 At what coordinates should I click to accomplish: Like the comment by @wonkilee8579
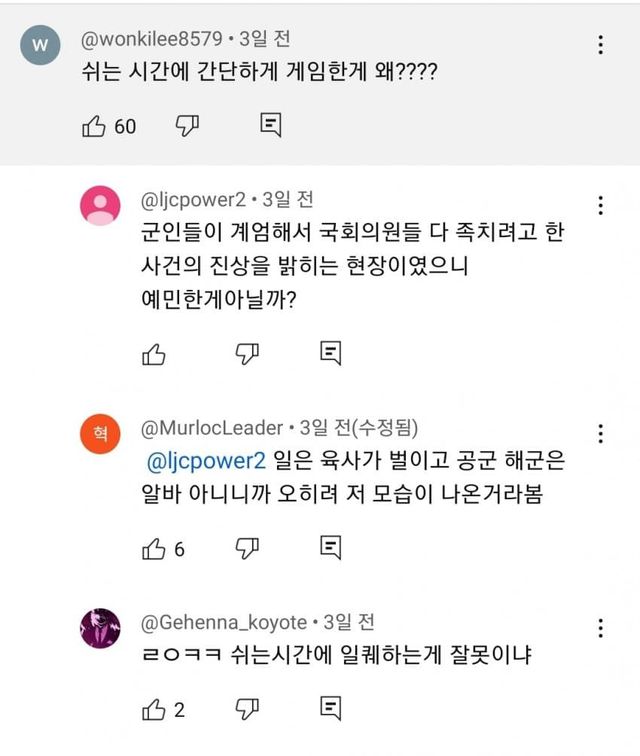click(x=92, y=125)
